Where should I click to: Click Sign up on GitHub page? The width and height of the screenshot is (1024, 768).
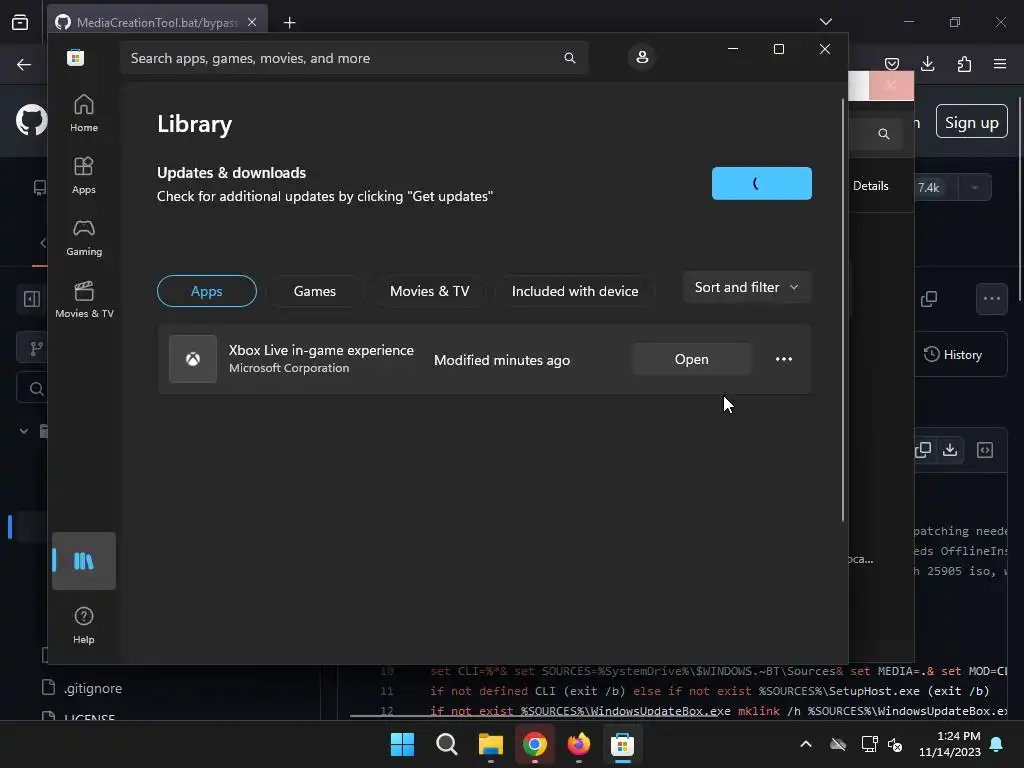tap(972, 122)
